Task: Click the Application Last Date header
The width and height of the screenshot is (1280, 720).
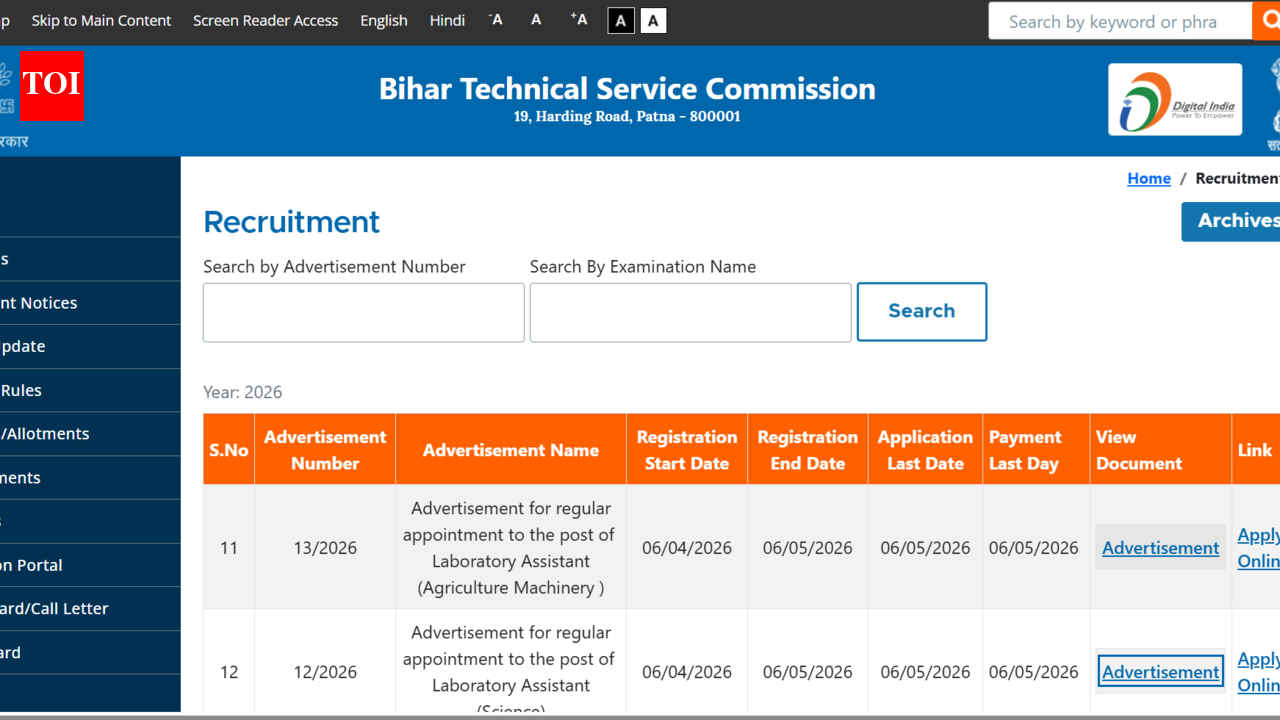Action: [x=926, y=450]
